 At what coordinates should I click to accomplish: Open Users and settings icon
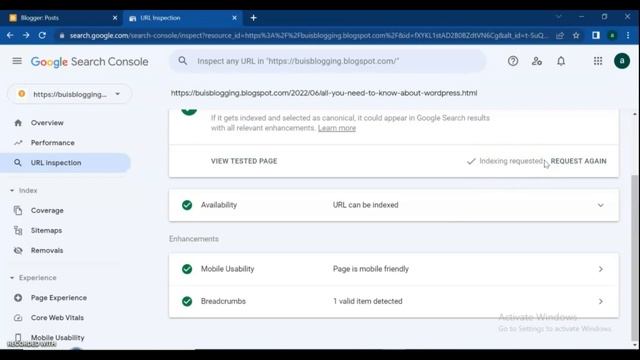coord(537,61)
